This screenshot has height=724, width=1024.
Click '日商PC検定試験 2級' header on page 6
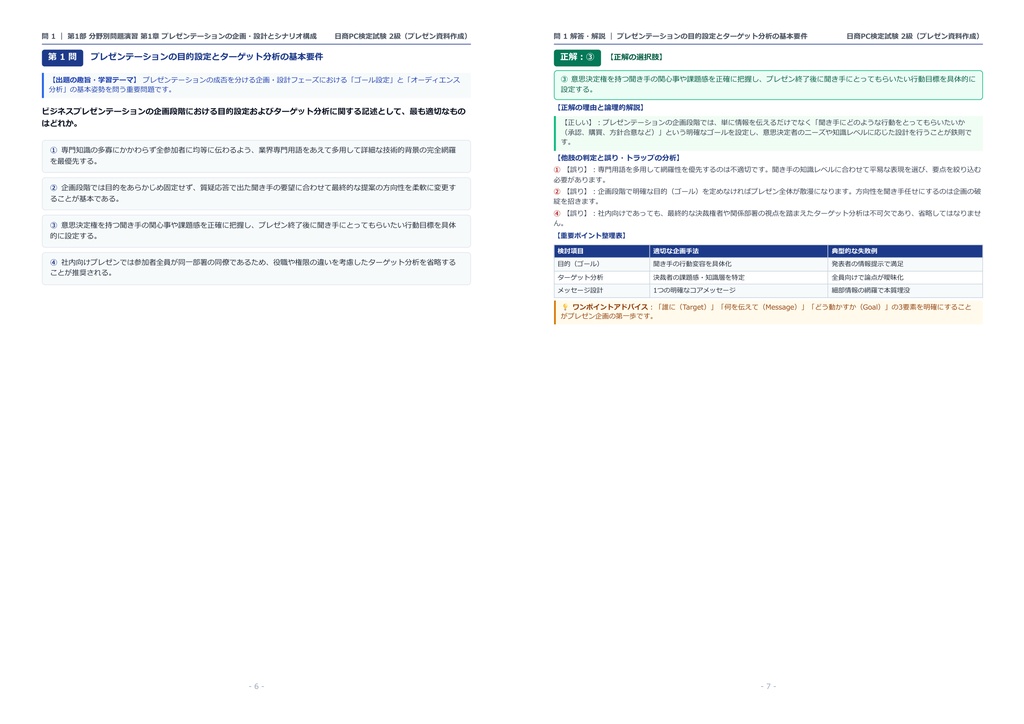401,37
